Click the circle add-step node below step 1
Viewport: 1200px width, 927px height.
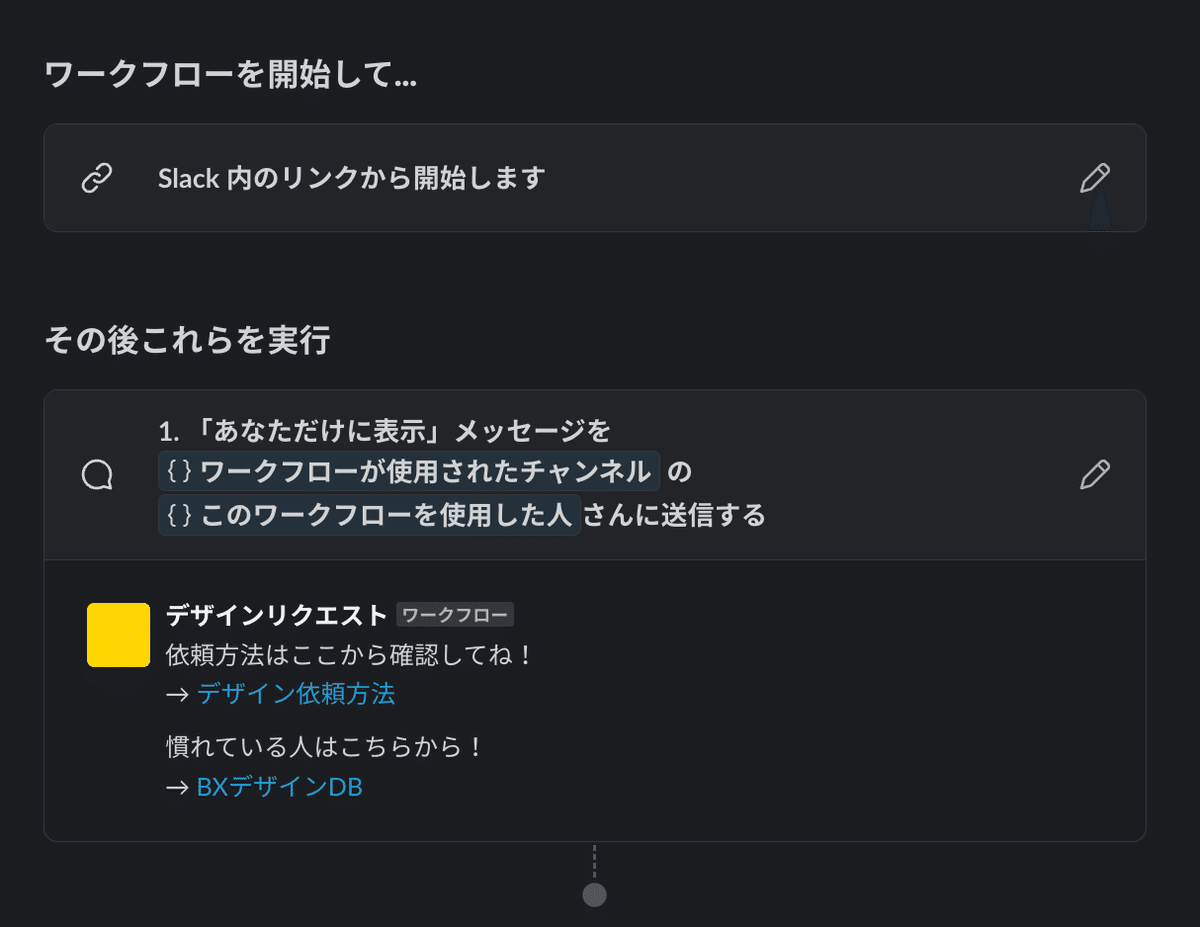point(594,894)
